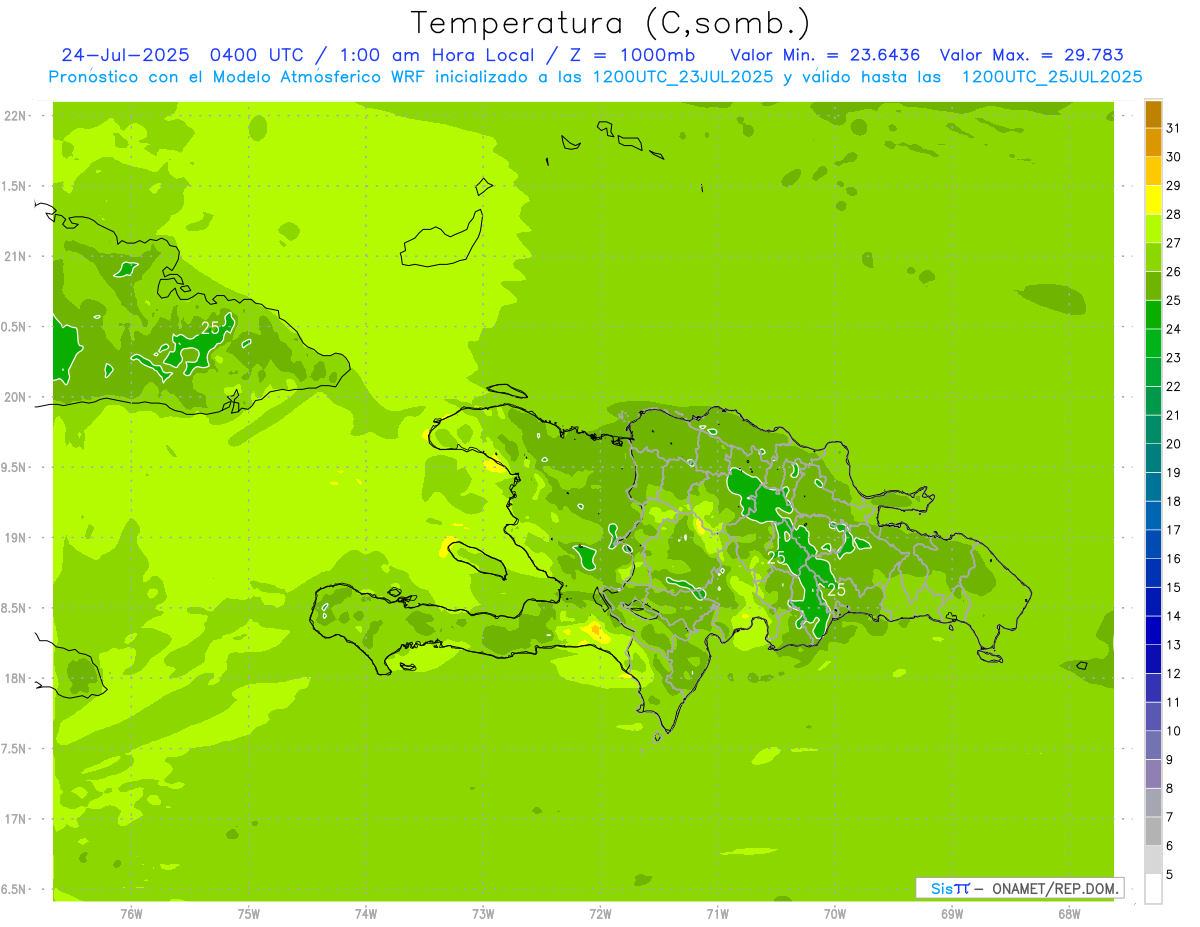Select the "24-Jul-2025" date text

[126, 54]
